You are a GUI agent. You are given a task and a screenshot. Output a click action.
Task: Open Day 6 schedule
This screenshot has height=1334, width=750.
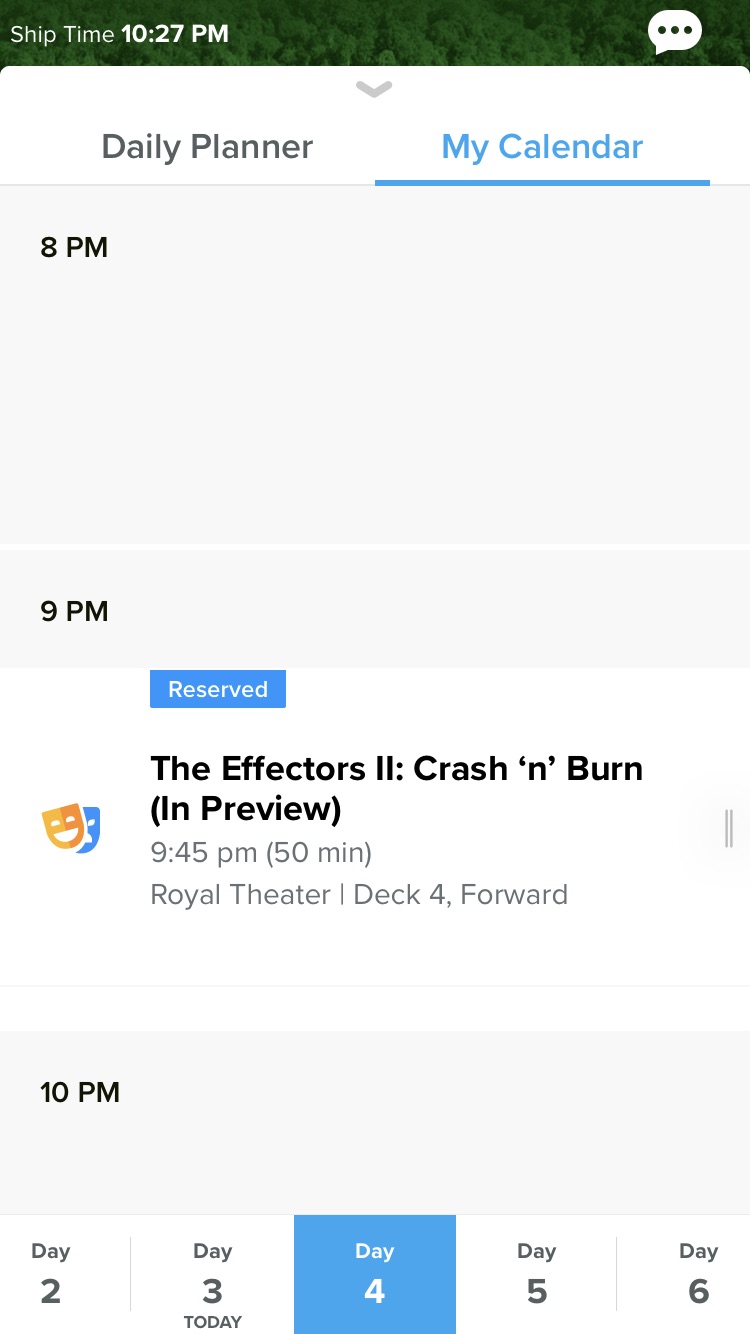coord(698,1274)
